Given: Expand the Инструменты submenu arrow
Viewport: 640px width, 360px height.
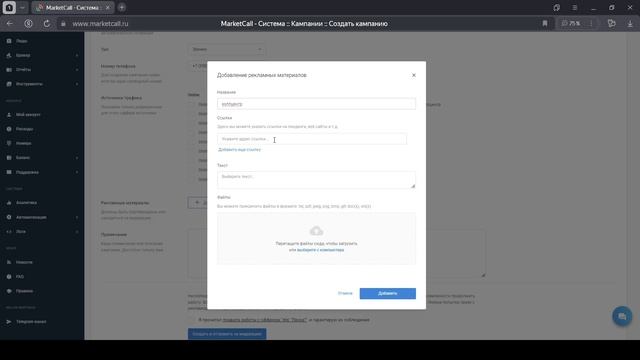Looking at the screenshot, I should [x=77, y=84].
